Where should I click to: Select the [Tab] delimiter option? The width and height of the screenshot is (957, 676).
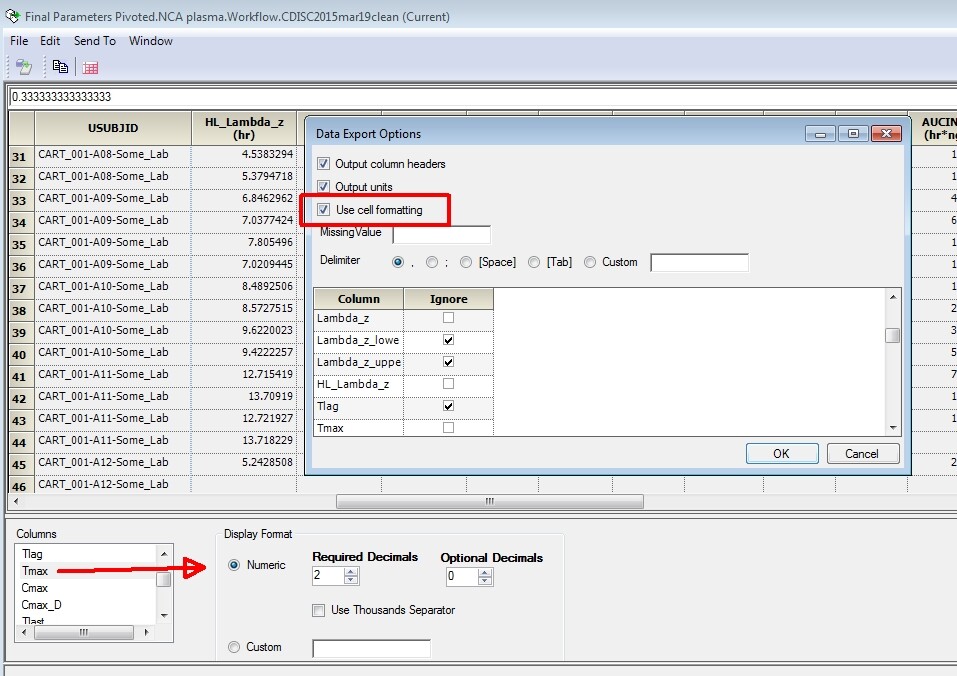click(x=534, y=262)
